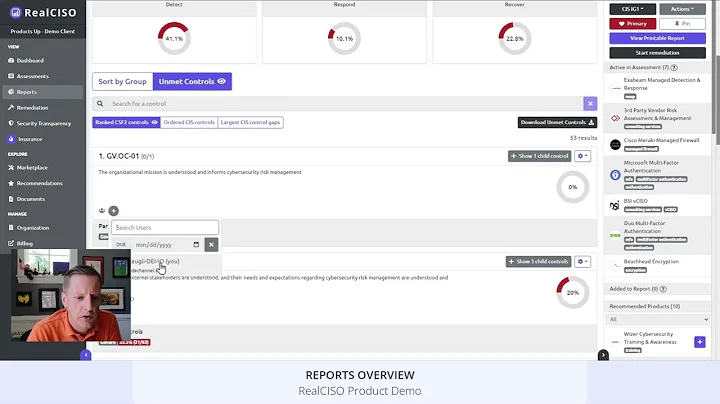Open Recommendations in the sidebar
The image size is (720, 404).
39,183
